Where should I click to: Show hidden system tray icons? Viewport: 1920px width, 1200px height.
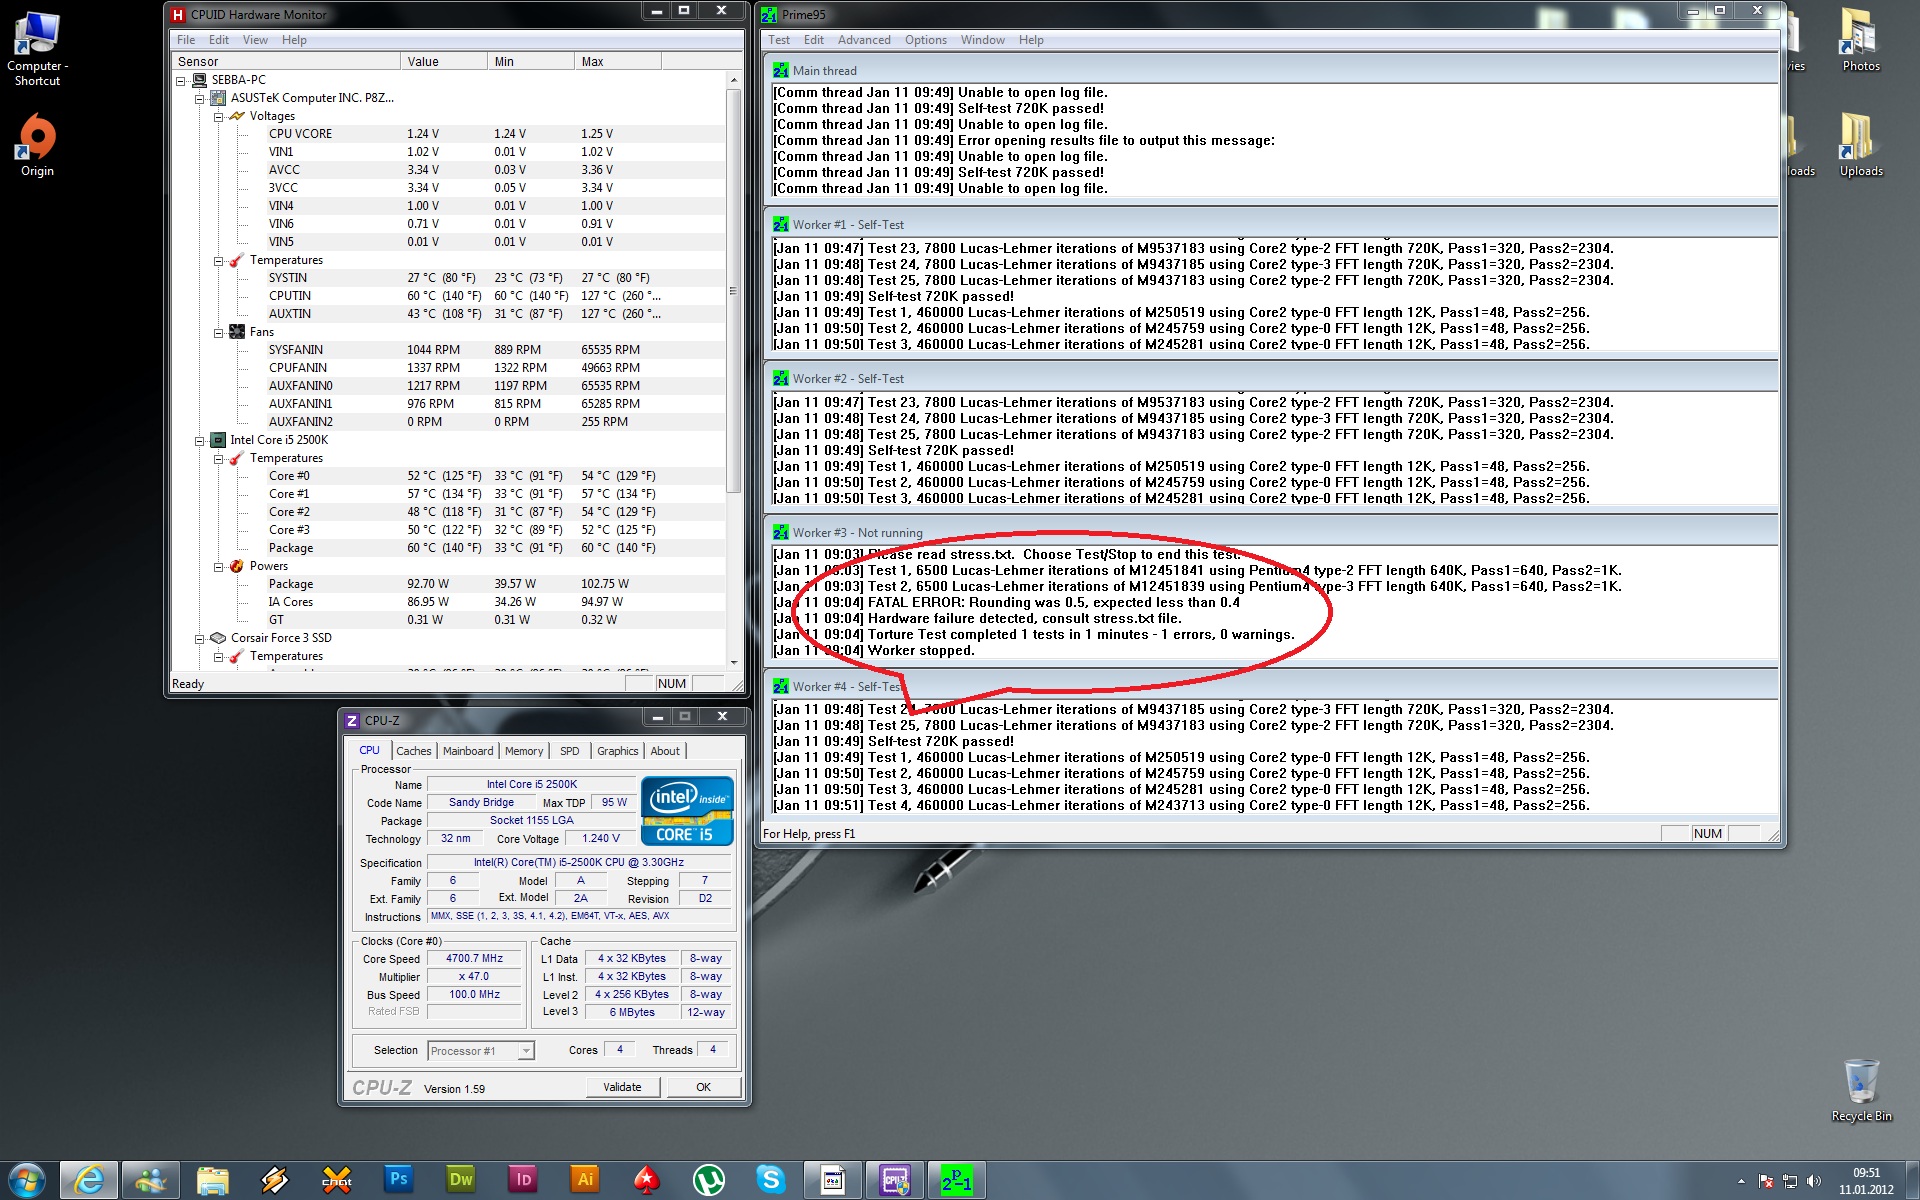coord(1741,1181)
